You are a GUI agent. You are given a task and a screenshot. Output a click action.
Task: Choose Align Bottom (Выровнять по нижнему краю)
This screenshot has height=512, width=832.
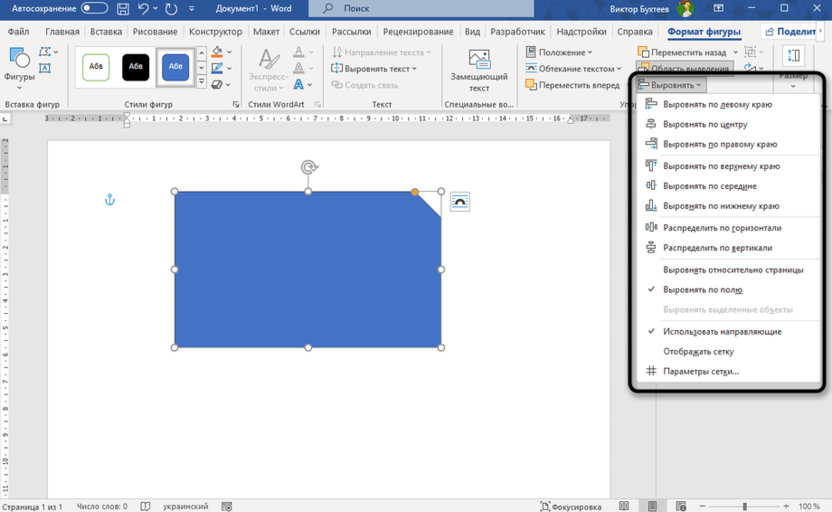click(x=720, y=206)
